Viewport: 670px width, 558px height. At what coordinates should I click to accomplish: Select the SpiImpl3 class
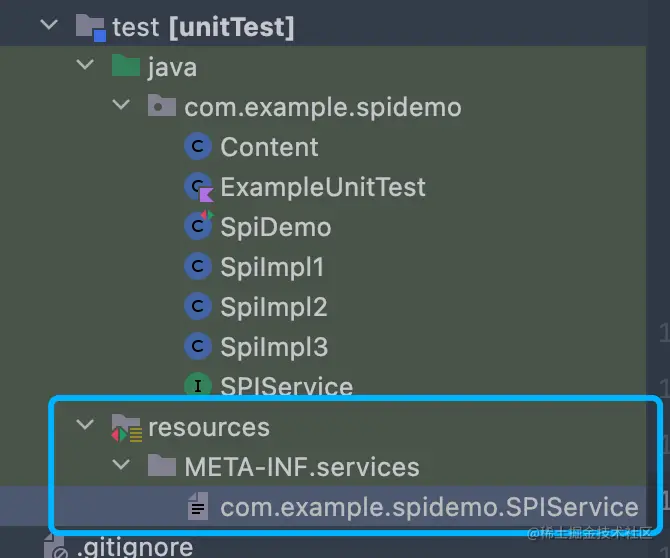[274, 347]
